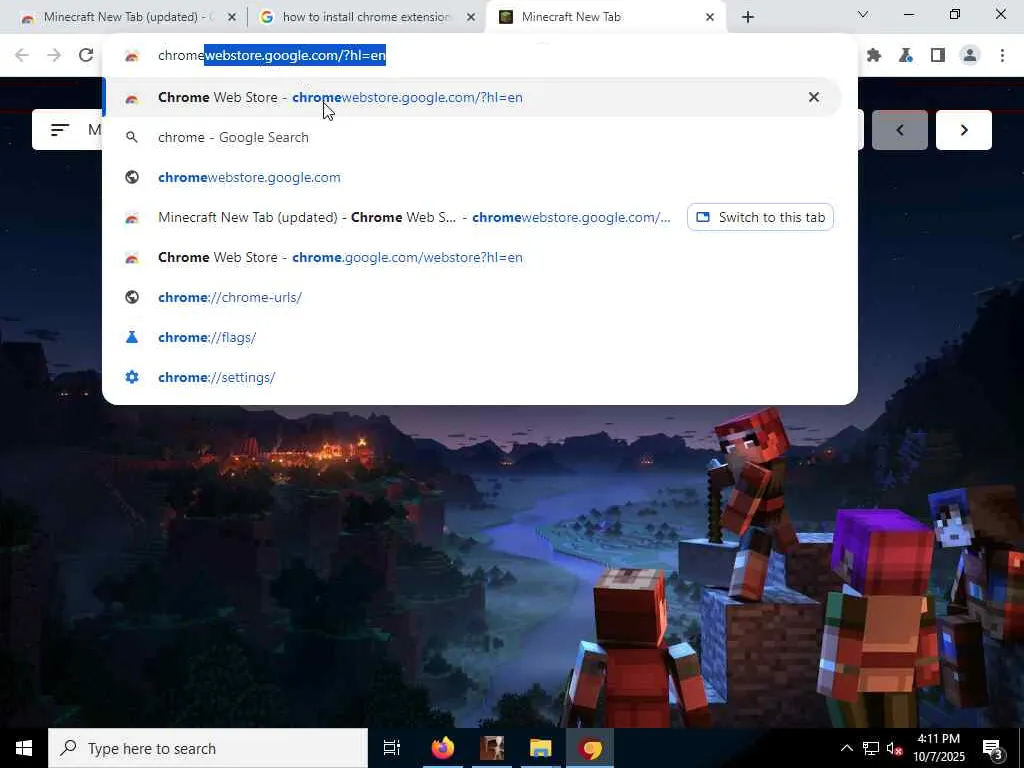Open Chrome's three-dot menu
Viewport: 1024px width, 768px height.
[x=1002, y=56]
